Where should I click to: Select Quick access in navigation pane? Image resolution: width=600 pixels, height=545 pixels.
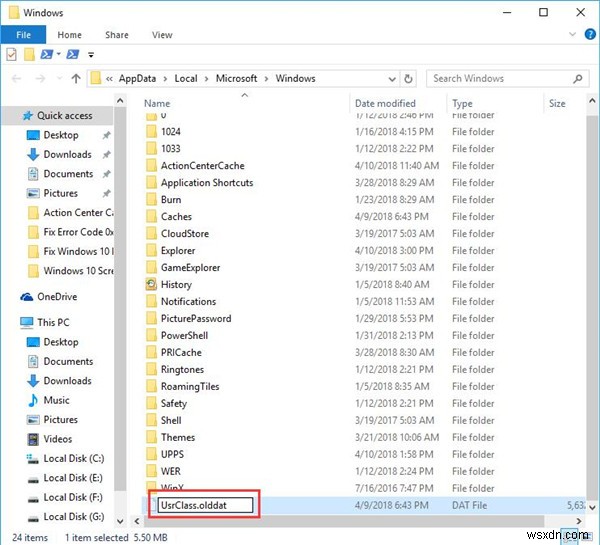[x=57, y=116]
